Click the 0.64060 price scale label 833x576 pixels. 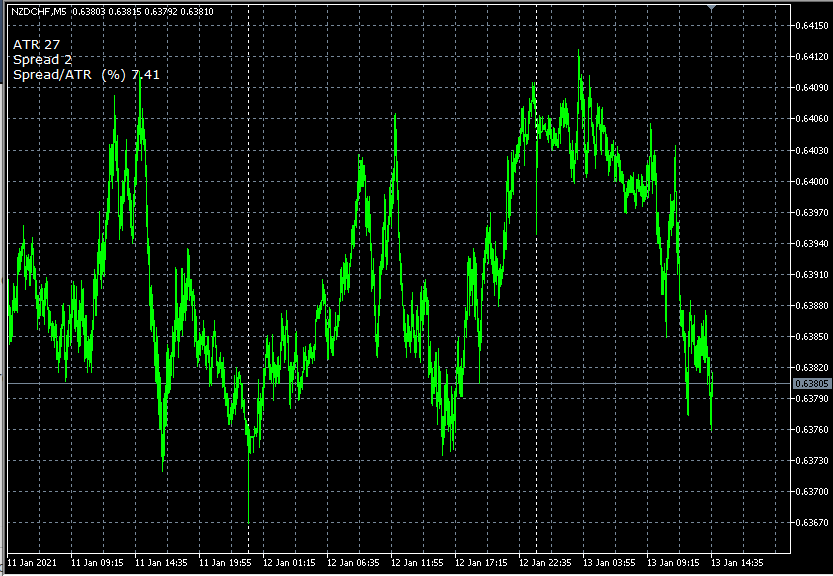click(x=812, y=119)
